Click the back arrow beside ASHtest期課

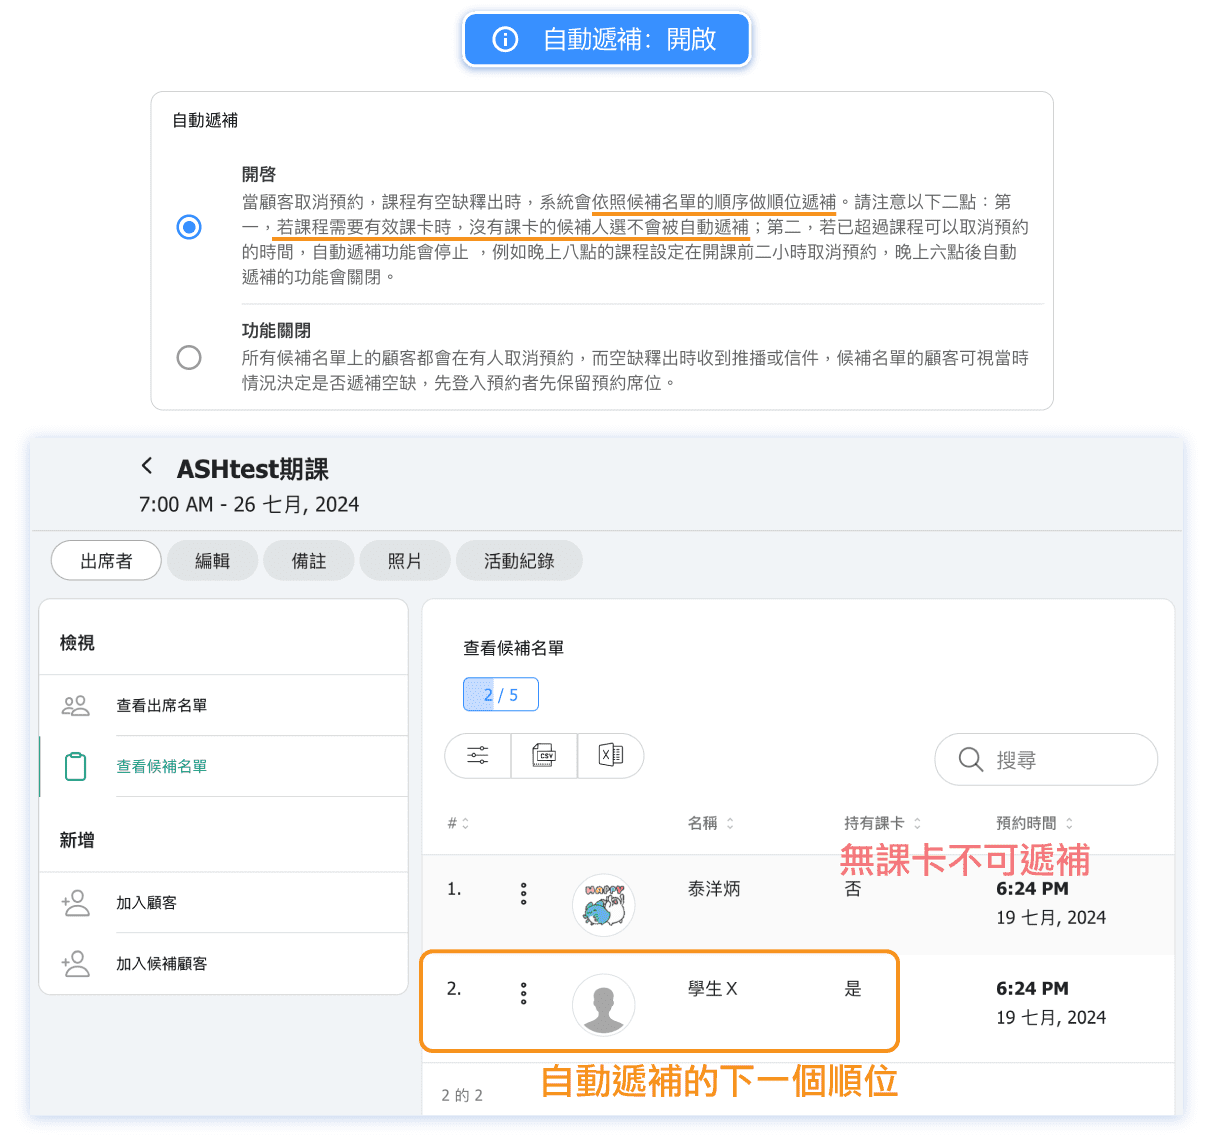click(x=147, y=466)
